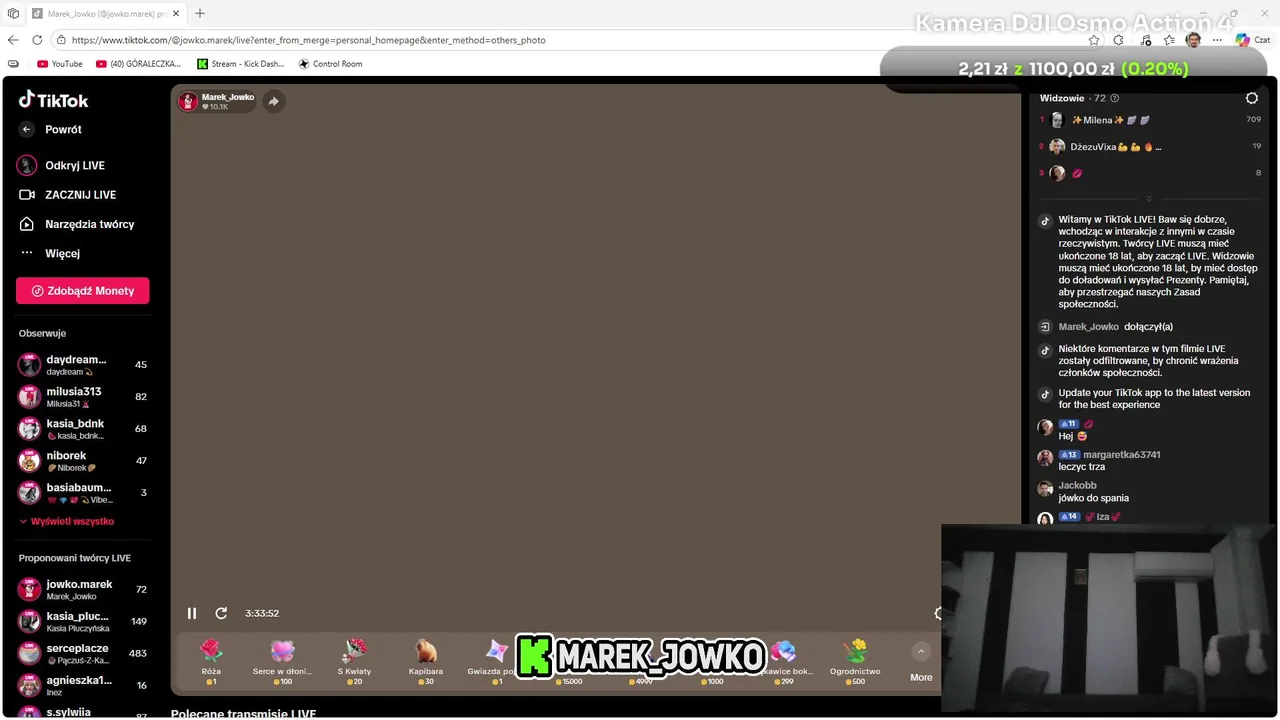Click the stream time 3:33:52
Viewport: 1280px width, 720px height.
[262, 613]
